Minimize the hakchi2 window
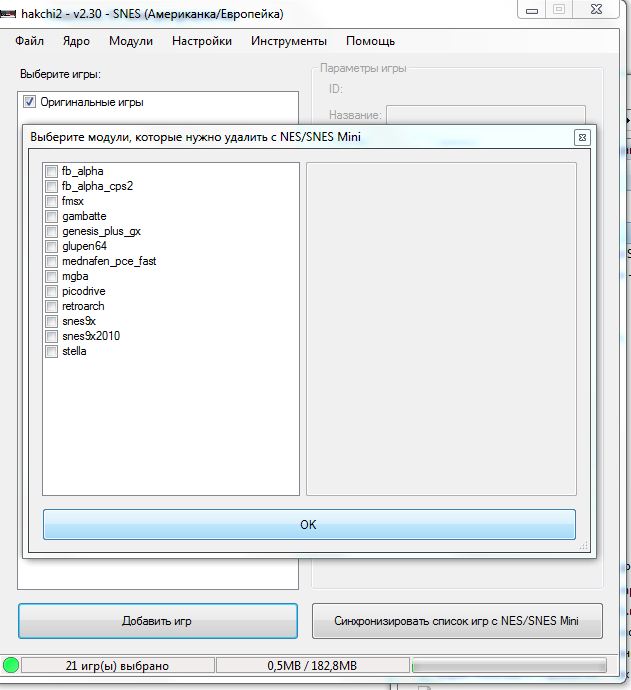This screenshot has height=690, width=631. click(x=532, y=10)
